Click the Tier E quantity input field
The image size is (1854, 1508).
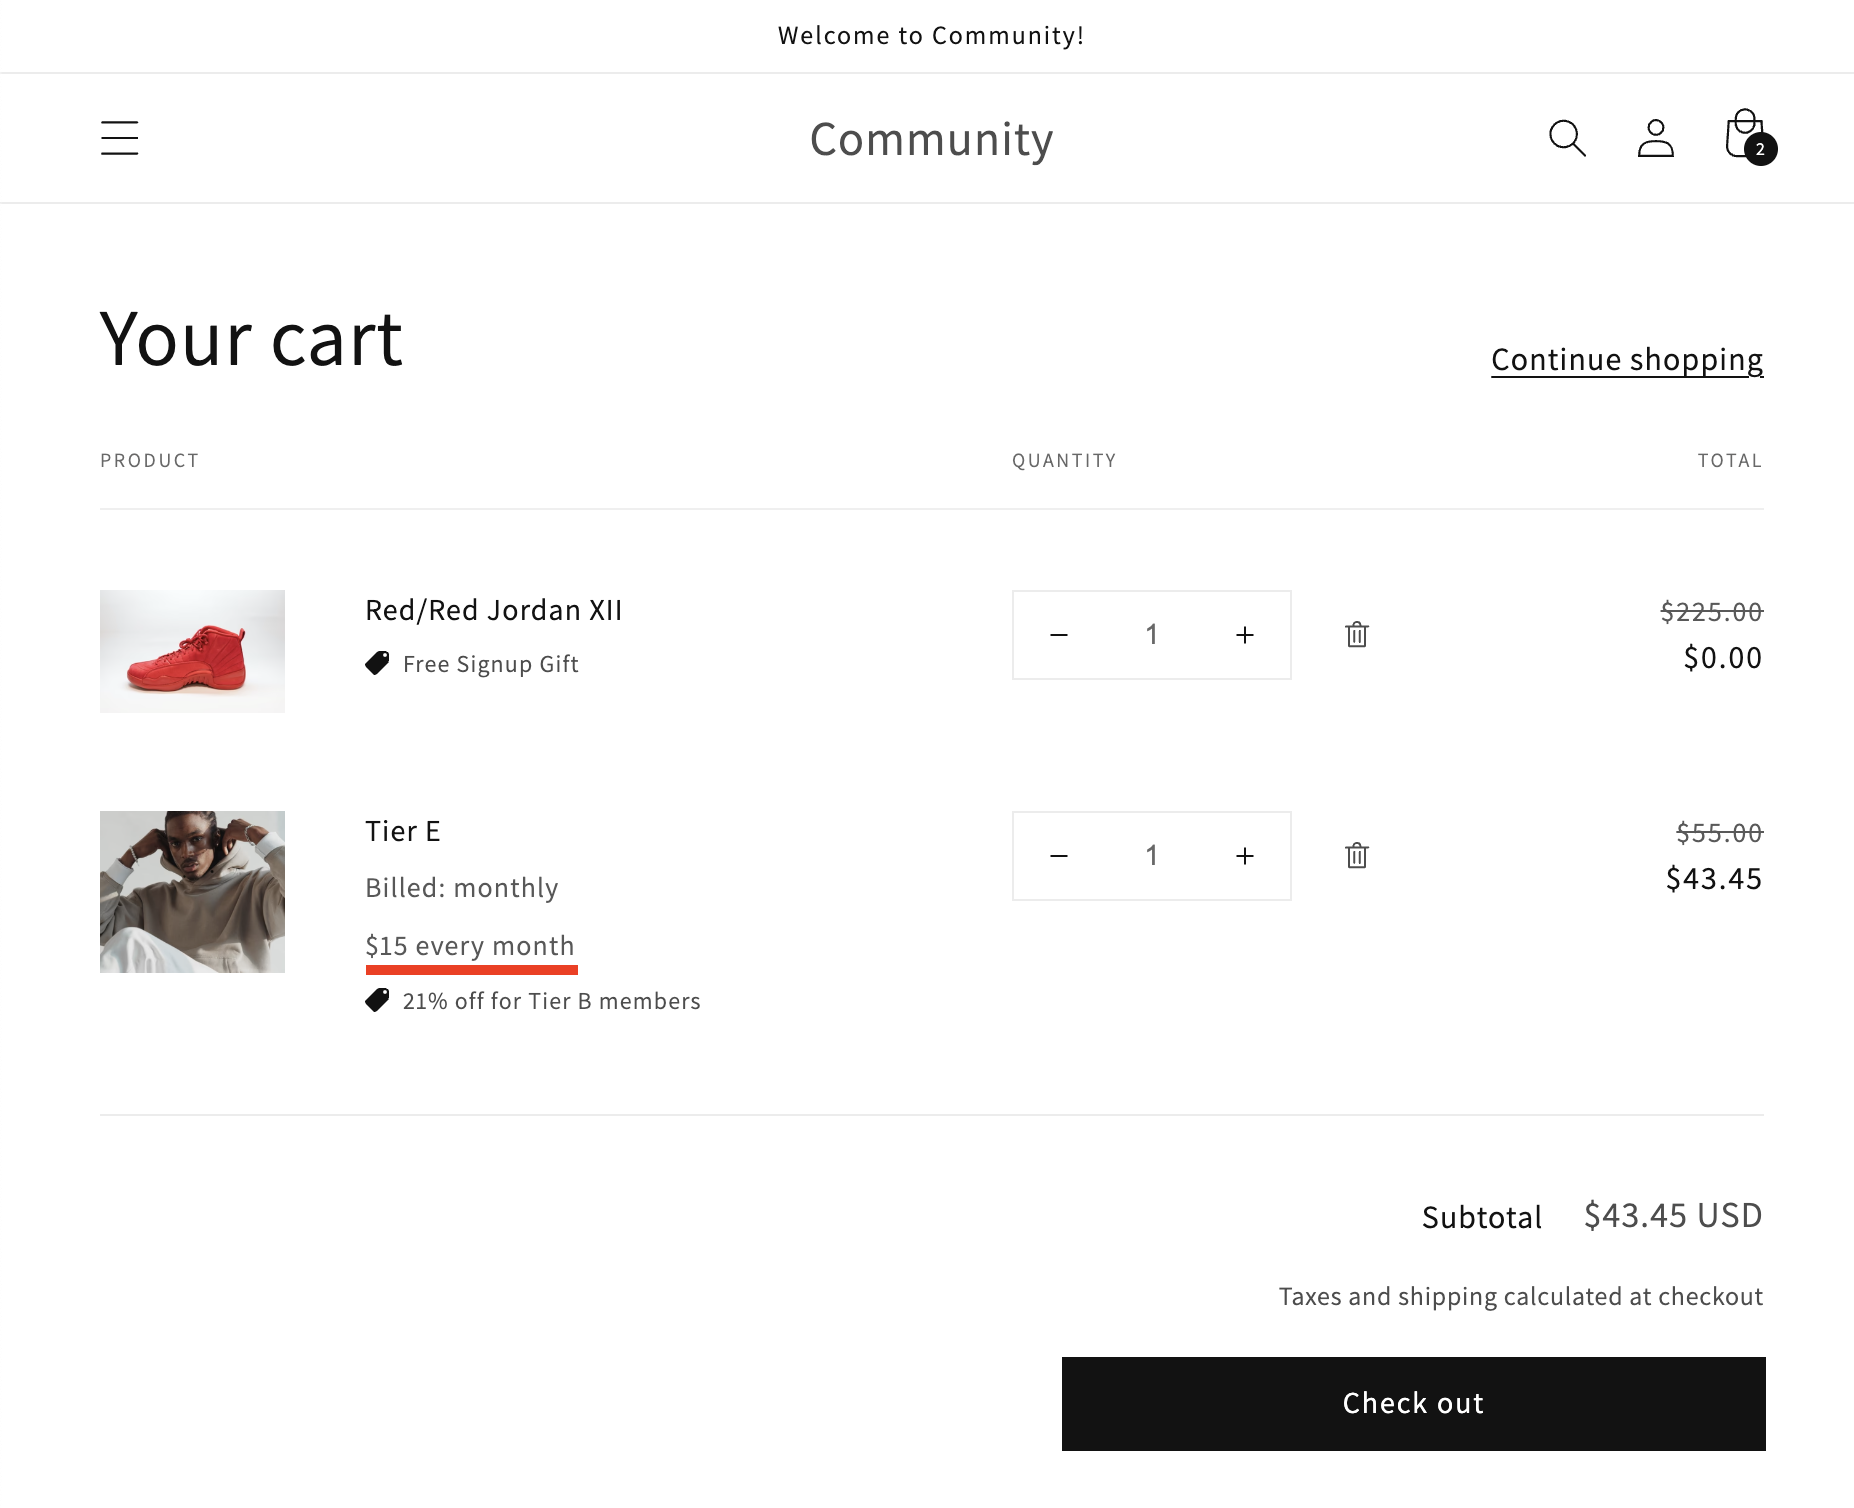coord(1151,856)
